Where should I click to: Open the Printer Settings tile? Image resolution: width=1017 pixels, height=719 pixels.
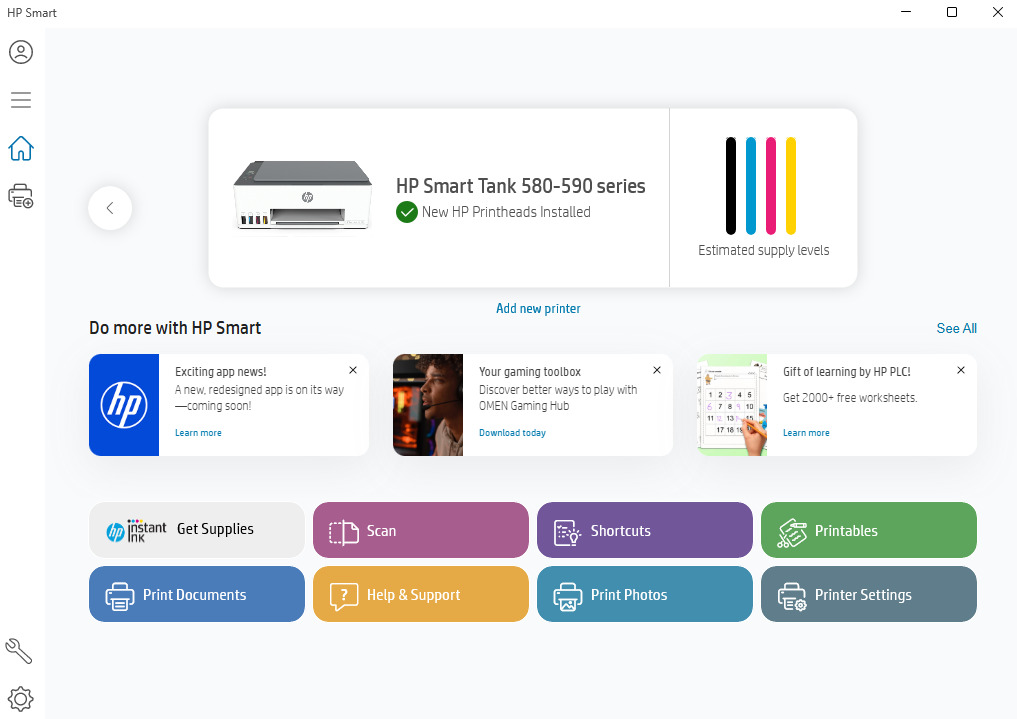point(868,594)
